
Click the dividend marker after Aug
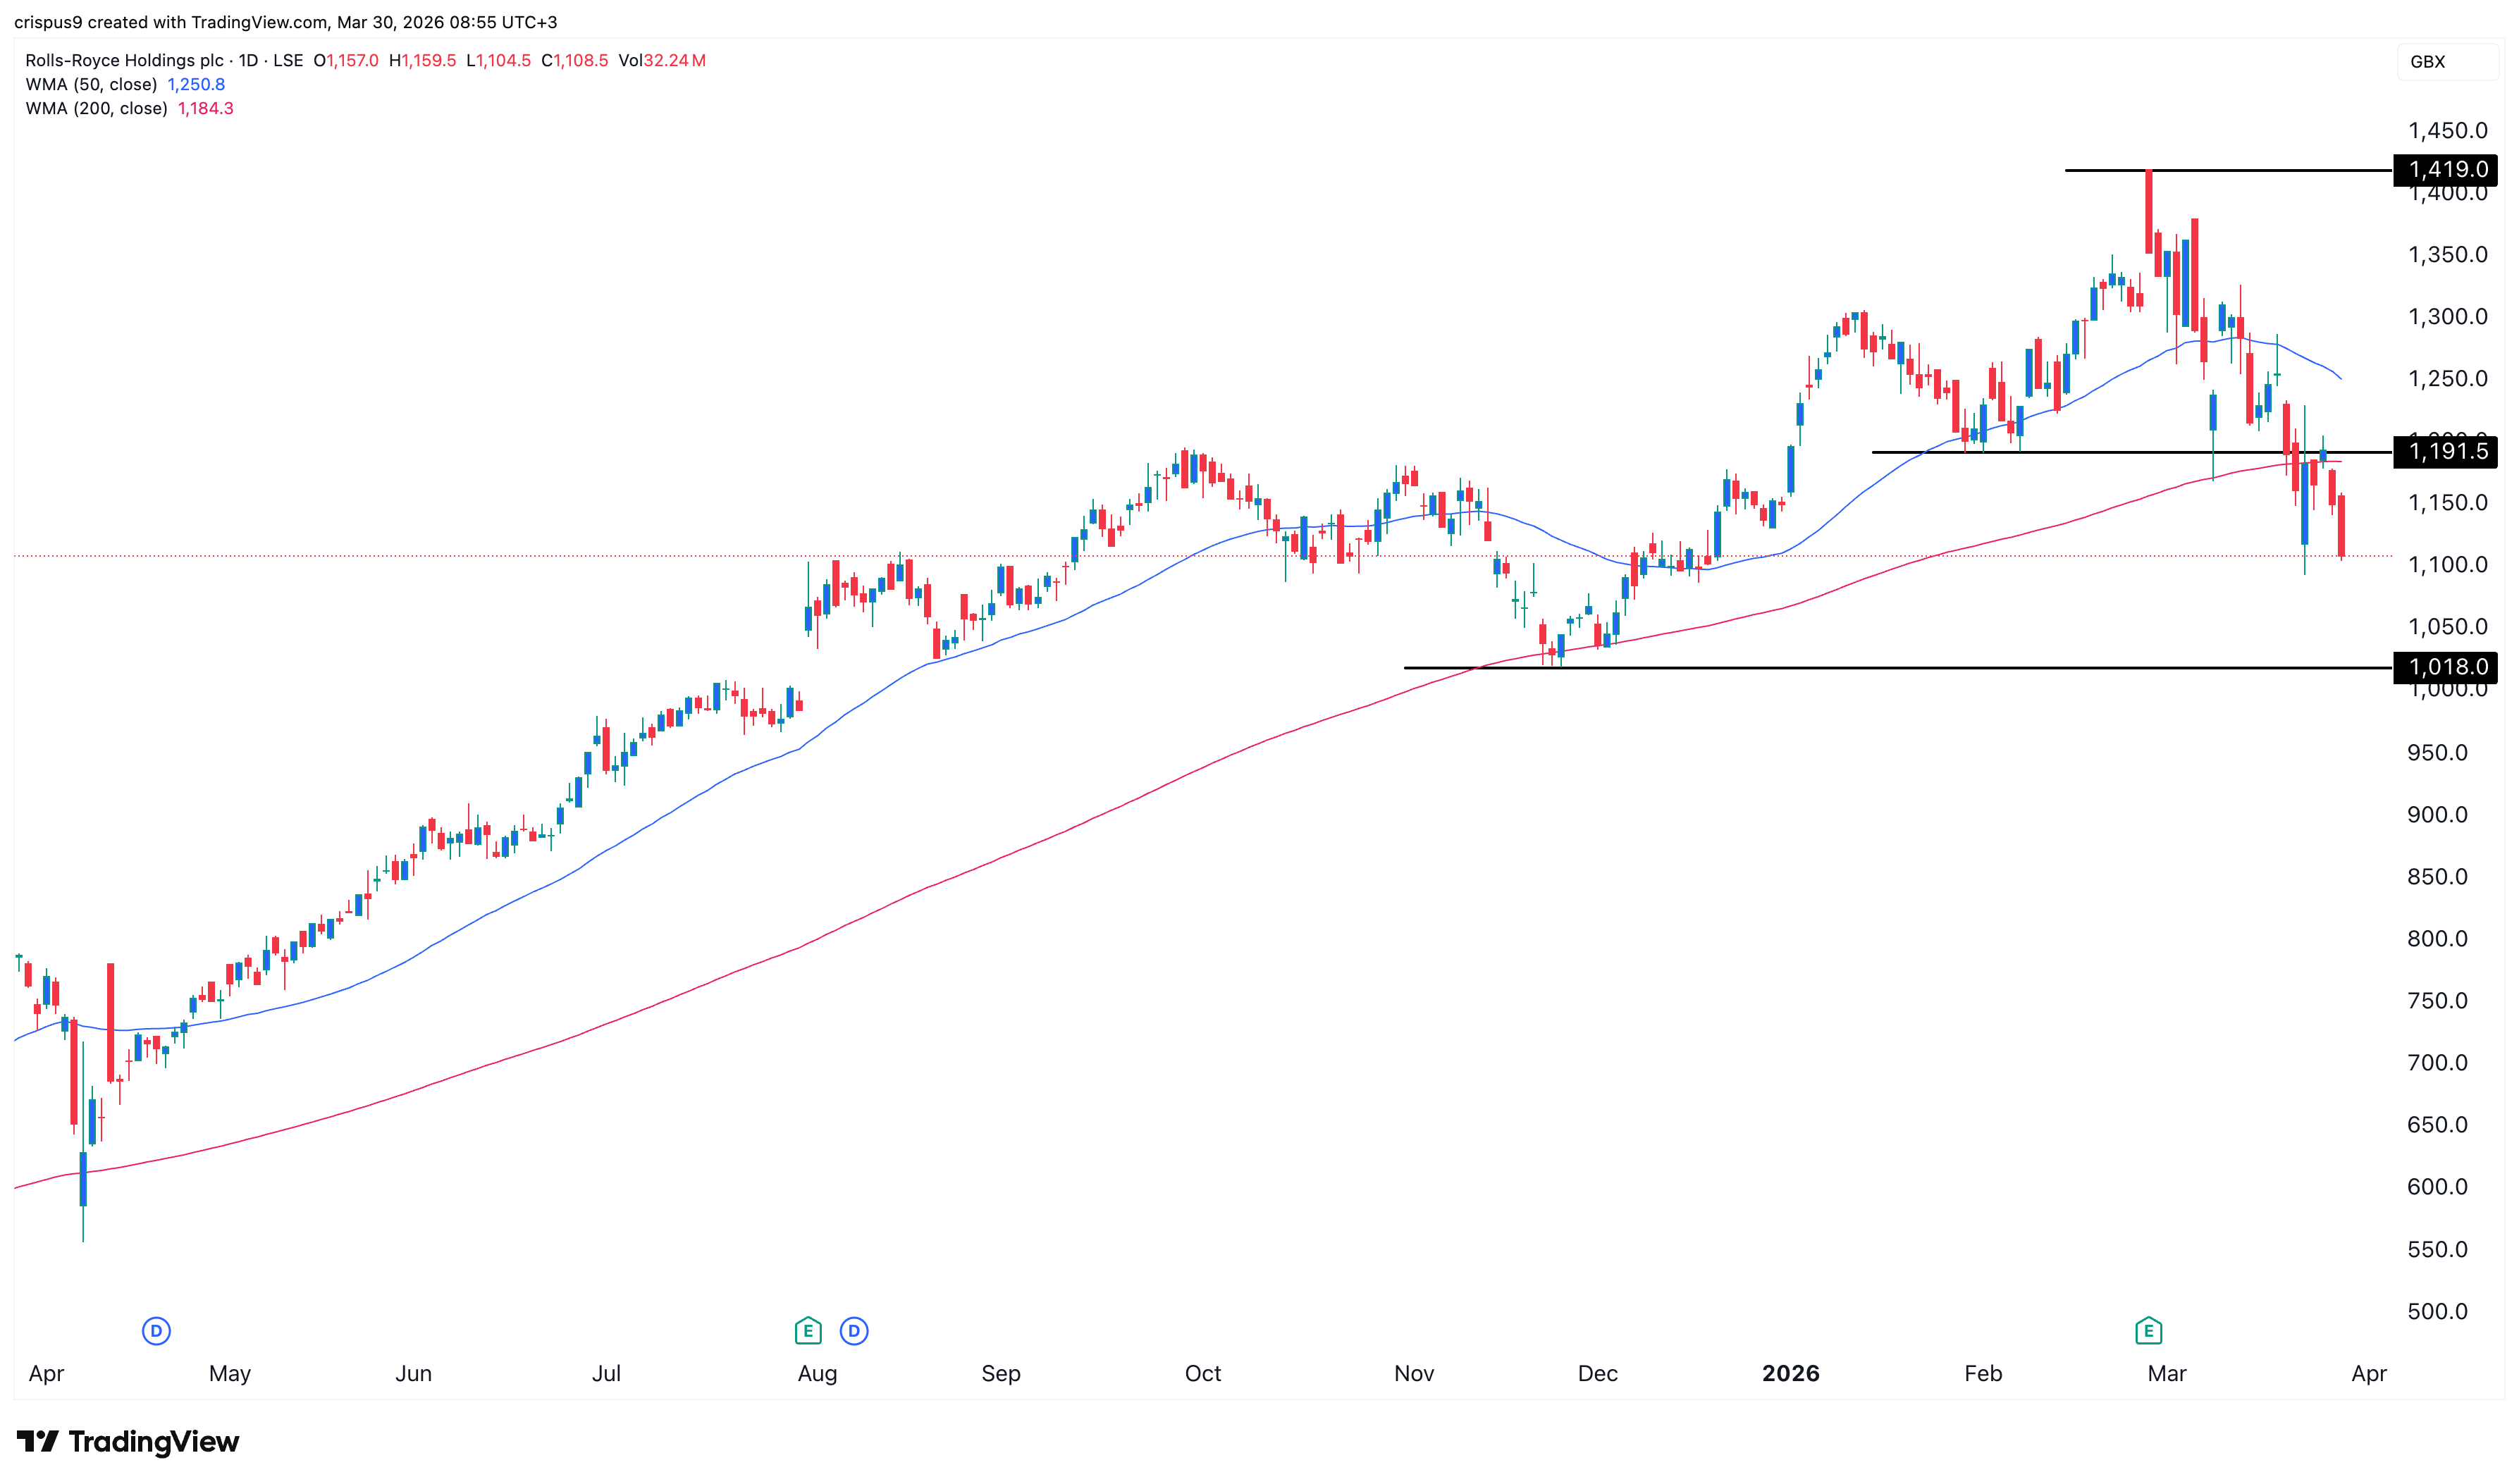(854, 1331)
